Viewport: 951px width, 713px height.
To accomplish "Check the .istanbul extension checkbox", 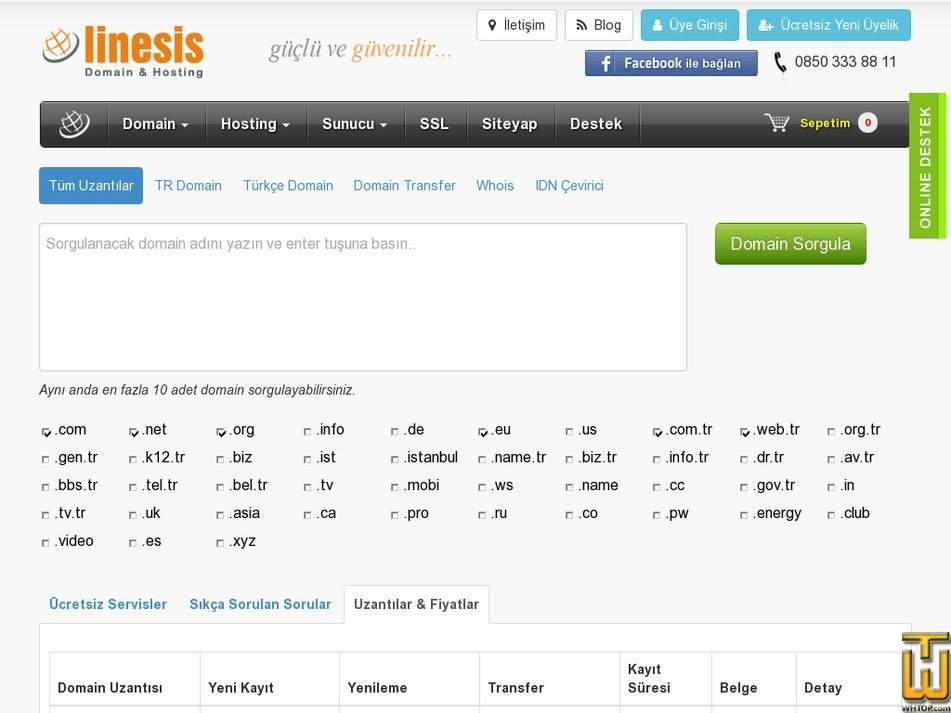I will [394, 458].
